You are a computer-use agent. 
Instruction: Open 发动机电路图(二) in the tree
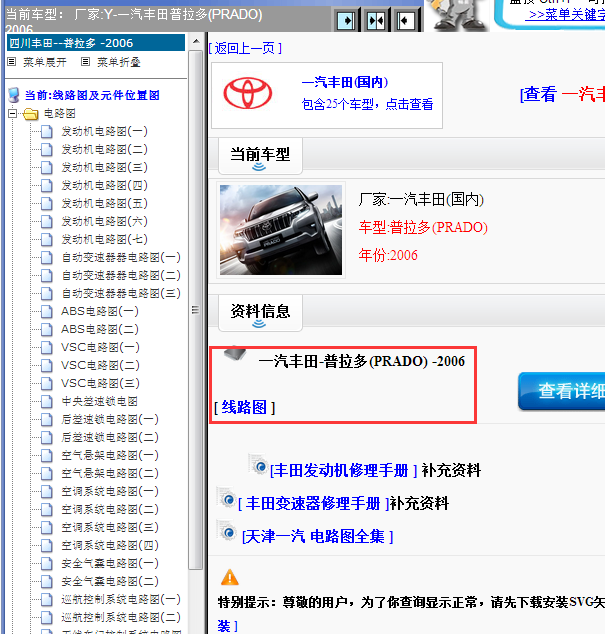[105, 149]
